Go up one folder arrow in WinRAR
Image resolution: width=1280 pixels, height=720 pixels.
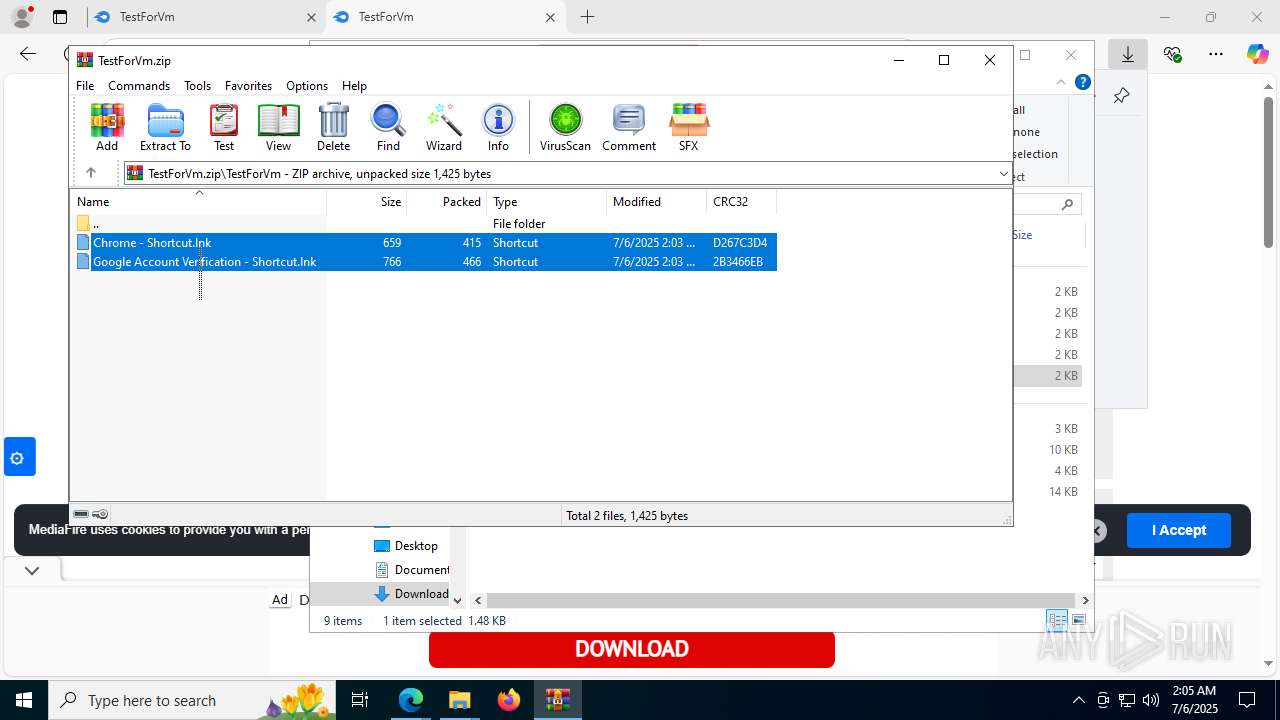point(90,173)
